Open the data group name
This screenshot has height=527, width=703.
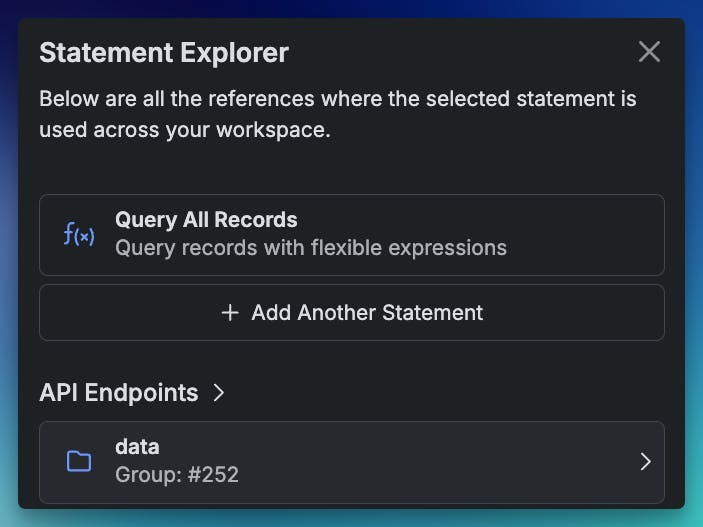(x=137, y=447)
